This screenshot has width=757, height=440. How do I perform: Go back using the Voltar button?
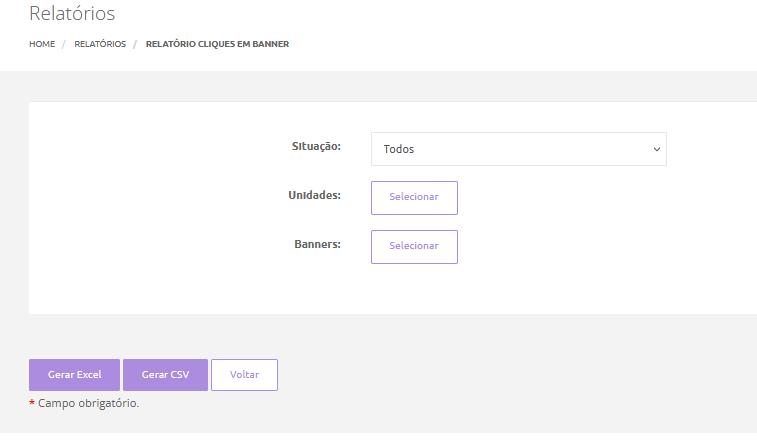[x=244, y=375]
